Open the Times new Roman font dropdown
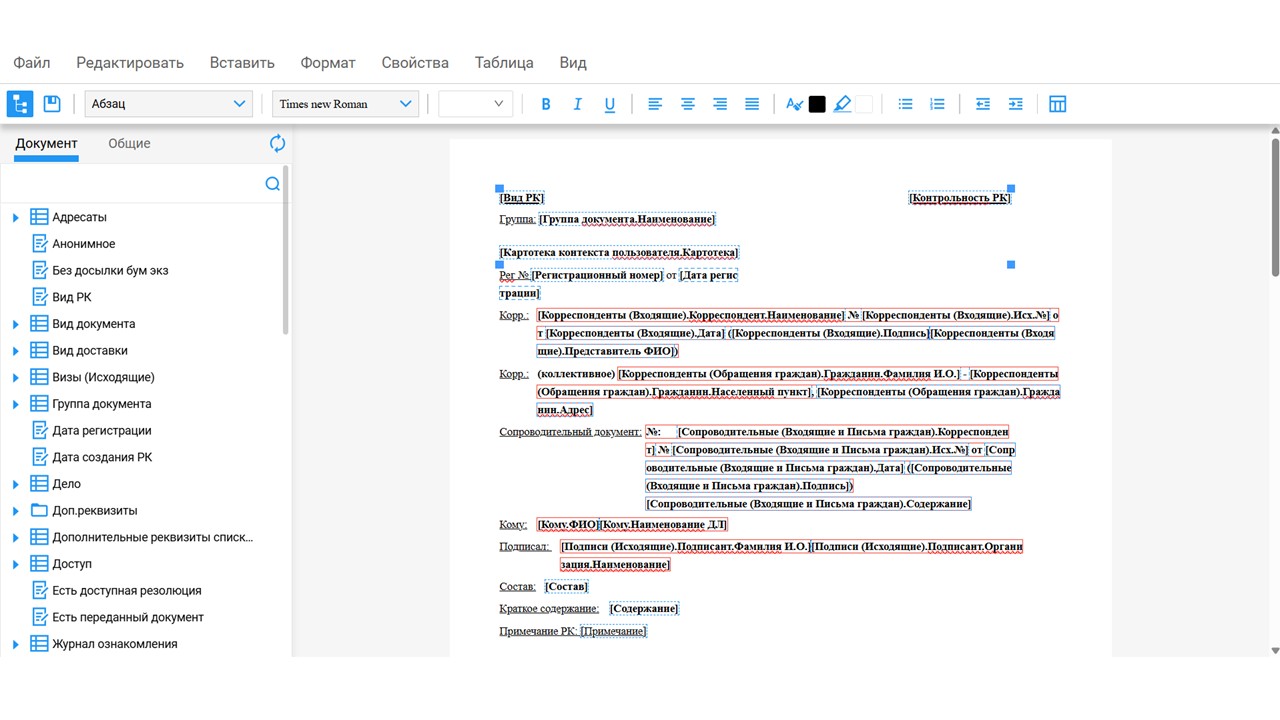 click(x=345, y=104)
